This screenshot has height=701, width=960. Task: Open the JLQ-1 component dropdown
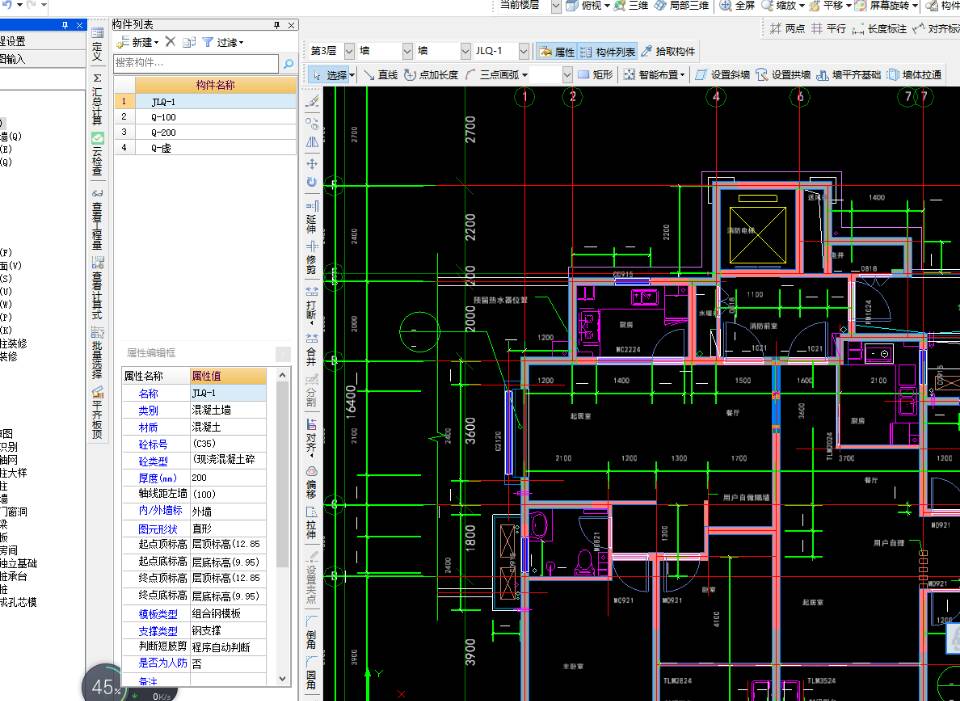click(x=524, y=51)
